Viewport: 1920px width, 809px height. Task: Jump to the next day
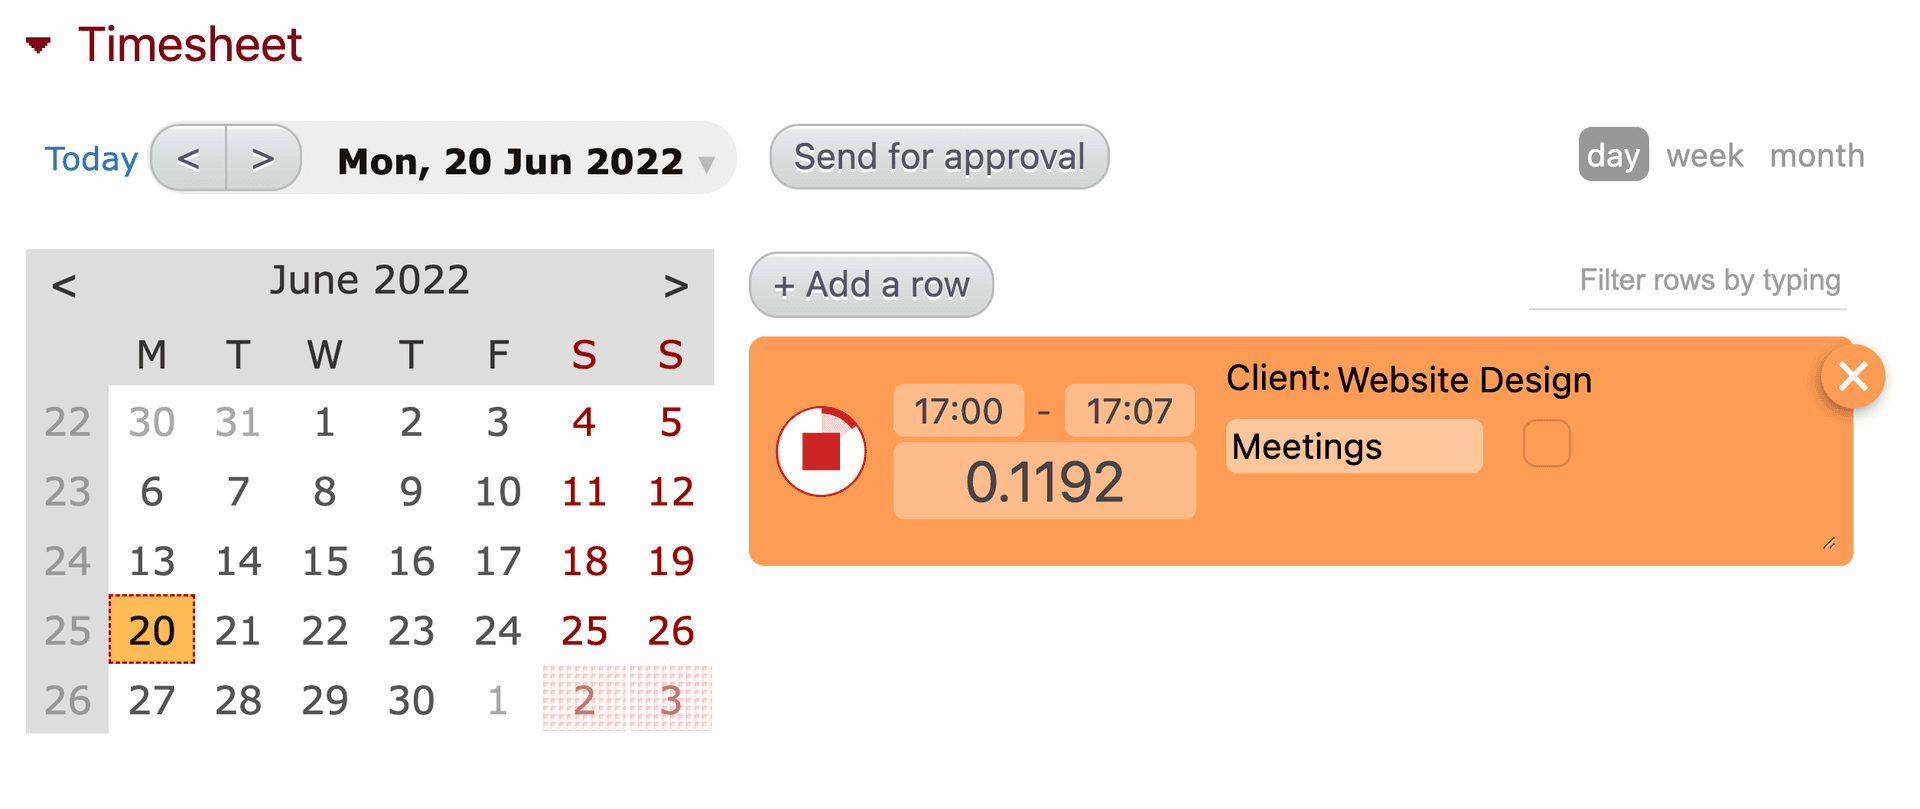262,158
